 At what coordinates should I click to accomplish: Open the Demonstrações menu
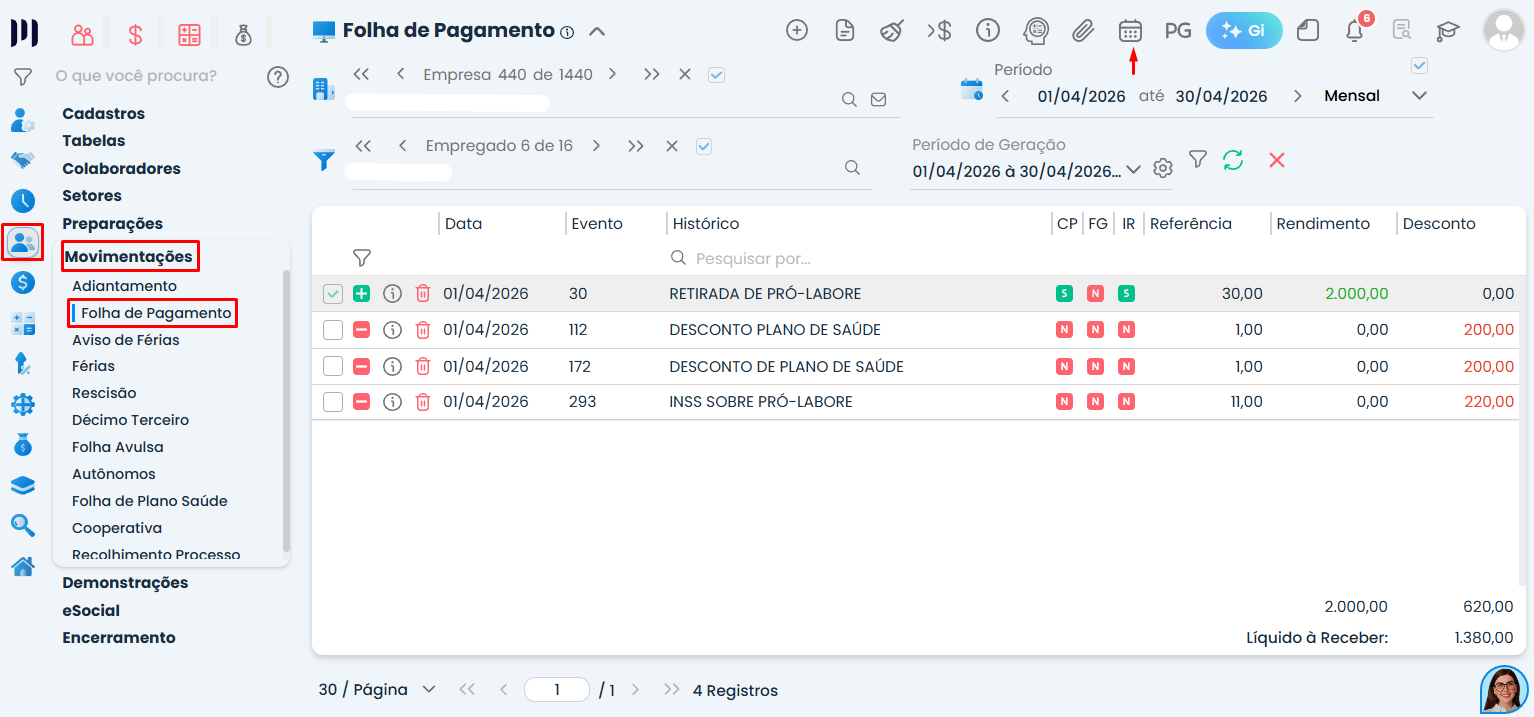(125, 582)
